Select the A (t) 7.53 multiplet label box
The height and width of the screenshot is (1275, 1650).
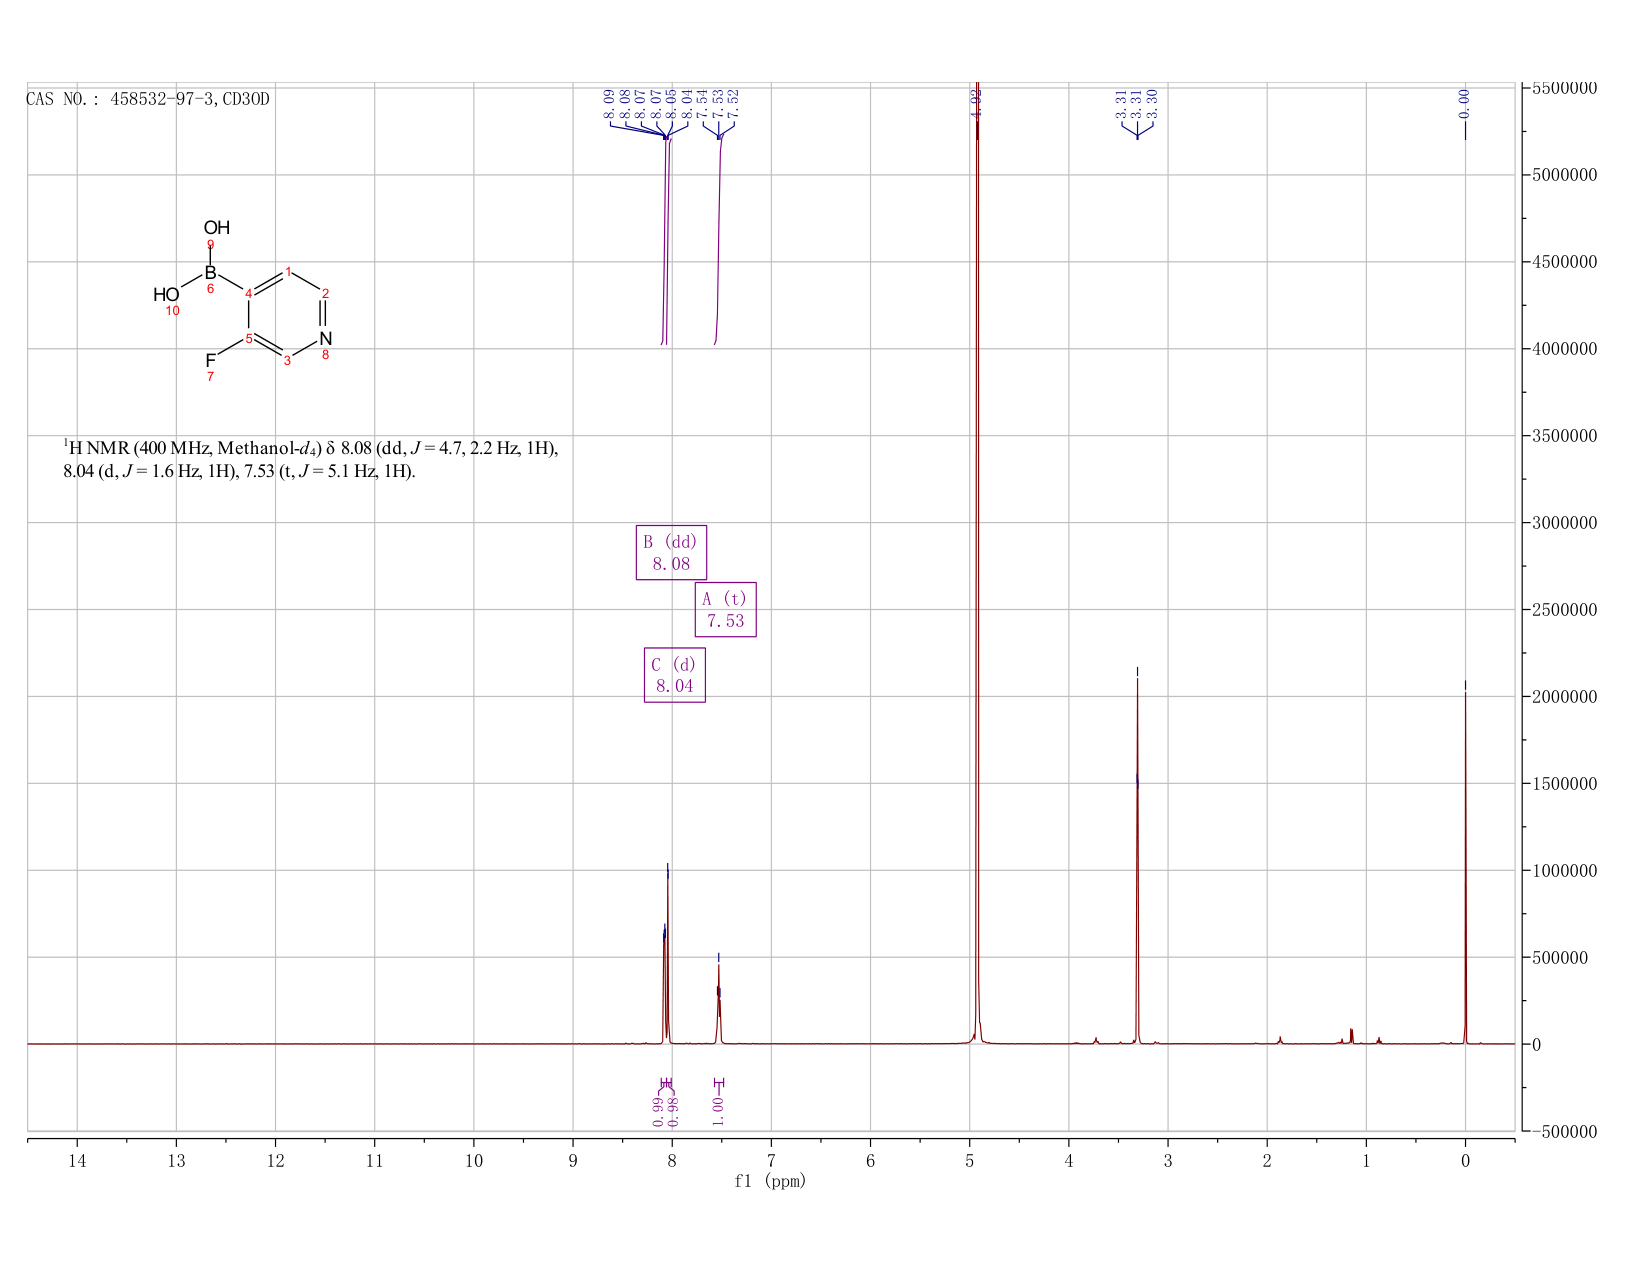click(x=726, y=610)
